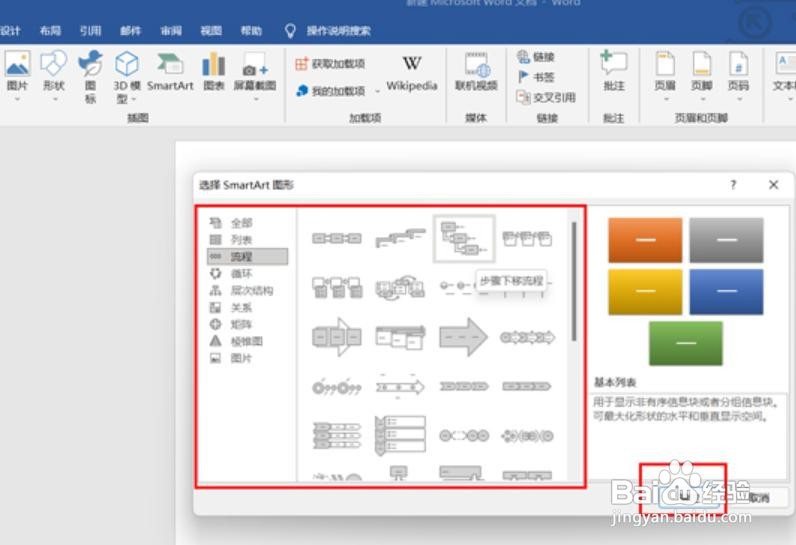Screen dimensions: 796x545
Task: Click 我的加载项 (My Add-ins)
Action: (x=330, y=91)
